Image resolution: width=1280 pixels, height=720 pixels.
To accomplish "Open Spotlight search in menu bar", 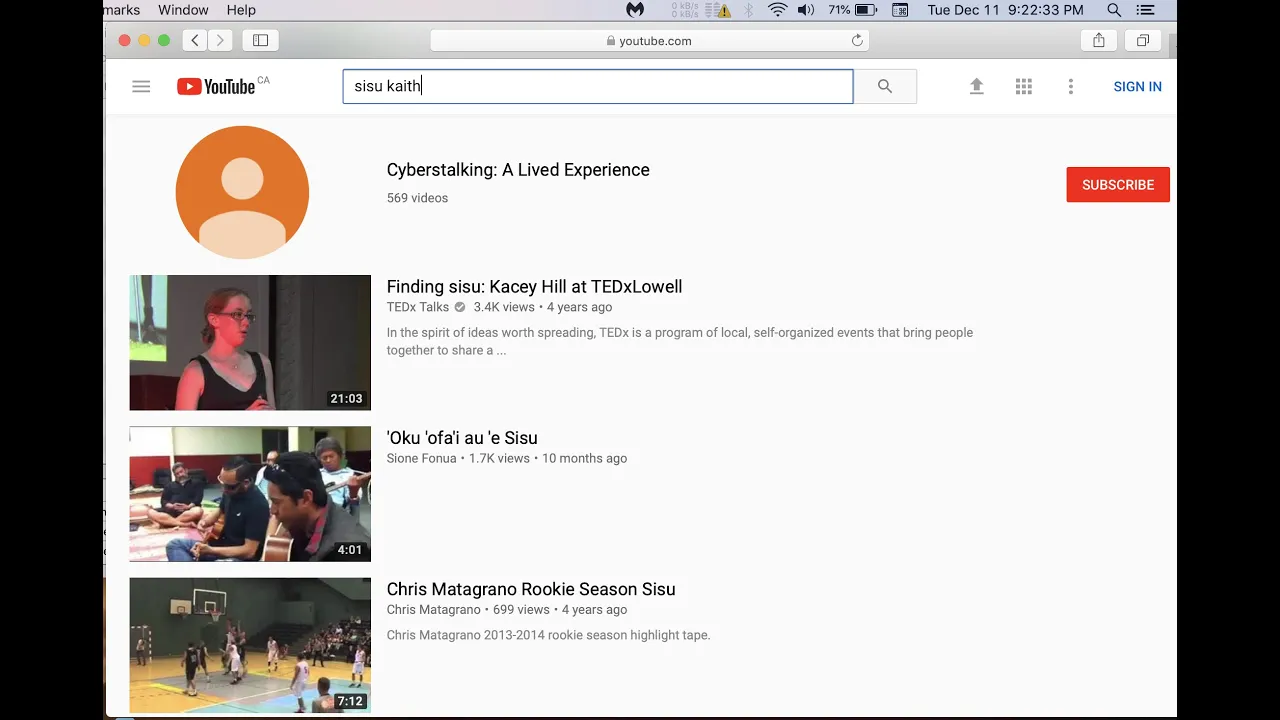I will pyautogui.click(x=1114, y=10).
